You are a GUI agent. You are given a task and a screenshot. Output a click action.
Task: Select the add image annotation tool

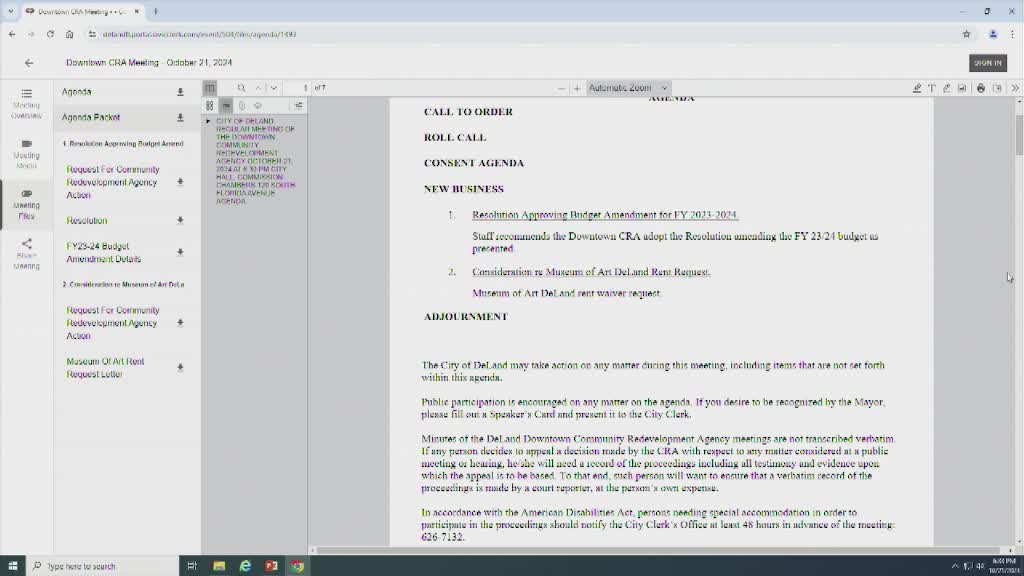pos(962,88)
